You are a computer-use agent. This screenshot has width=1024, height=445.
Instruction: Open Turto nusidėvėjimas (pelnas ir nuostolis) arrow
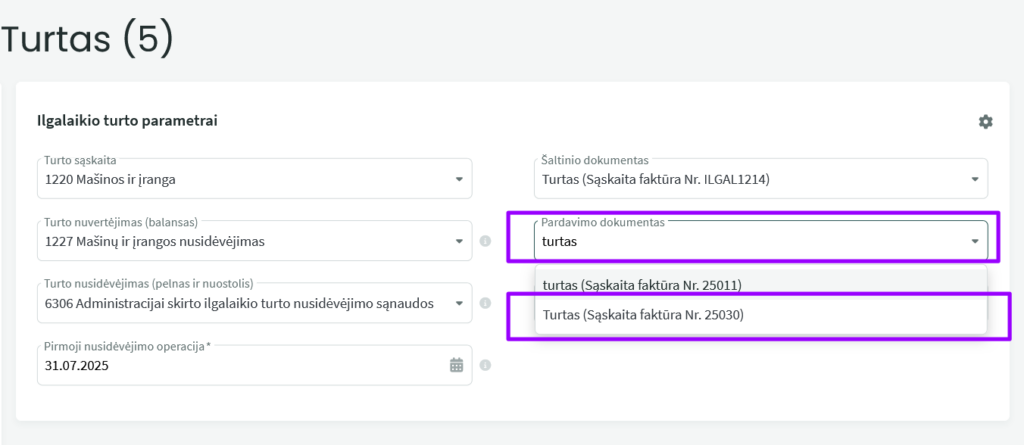coord(459,303)
